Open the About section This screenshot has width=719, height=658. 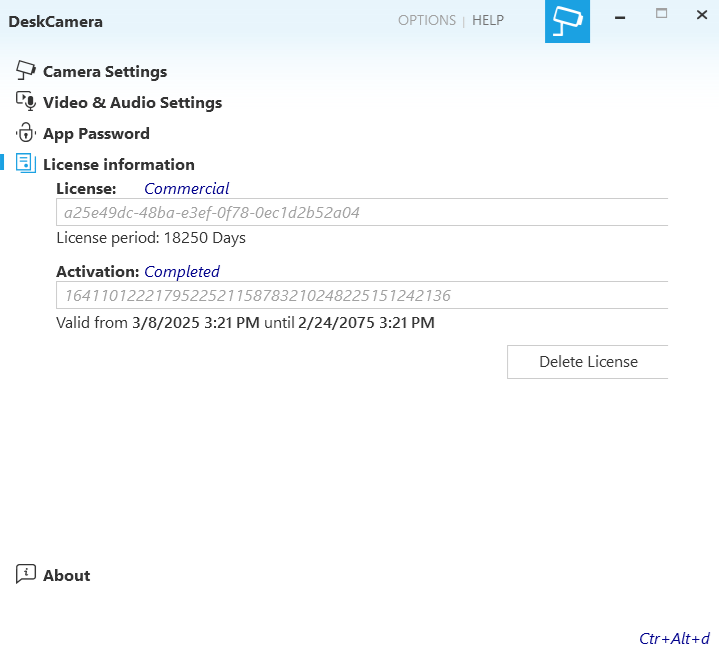point(66,575)
